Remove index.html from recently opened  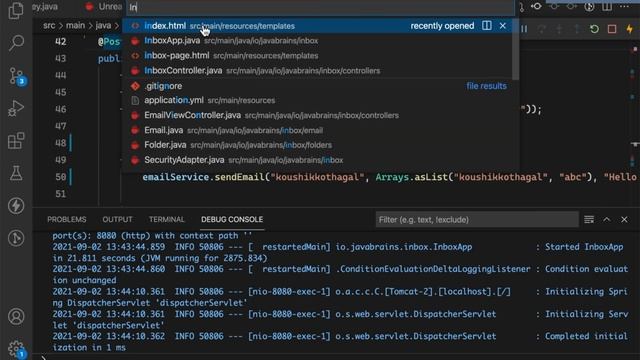(x=502, y=26)
